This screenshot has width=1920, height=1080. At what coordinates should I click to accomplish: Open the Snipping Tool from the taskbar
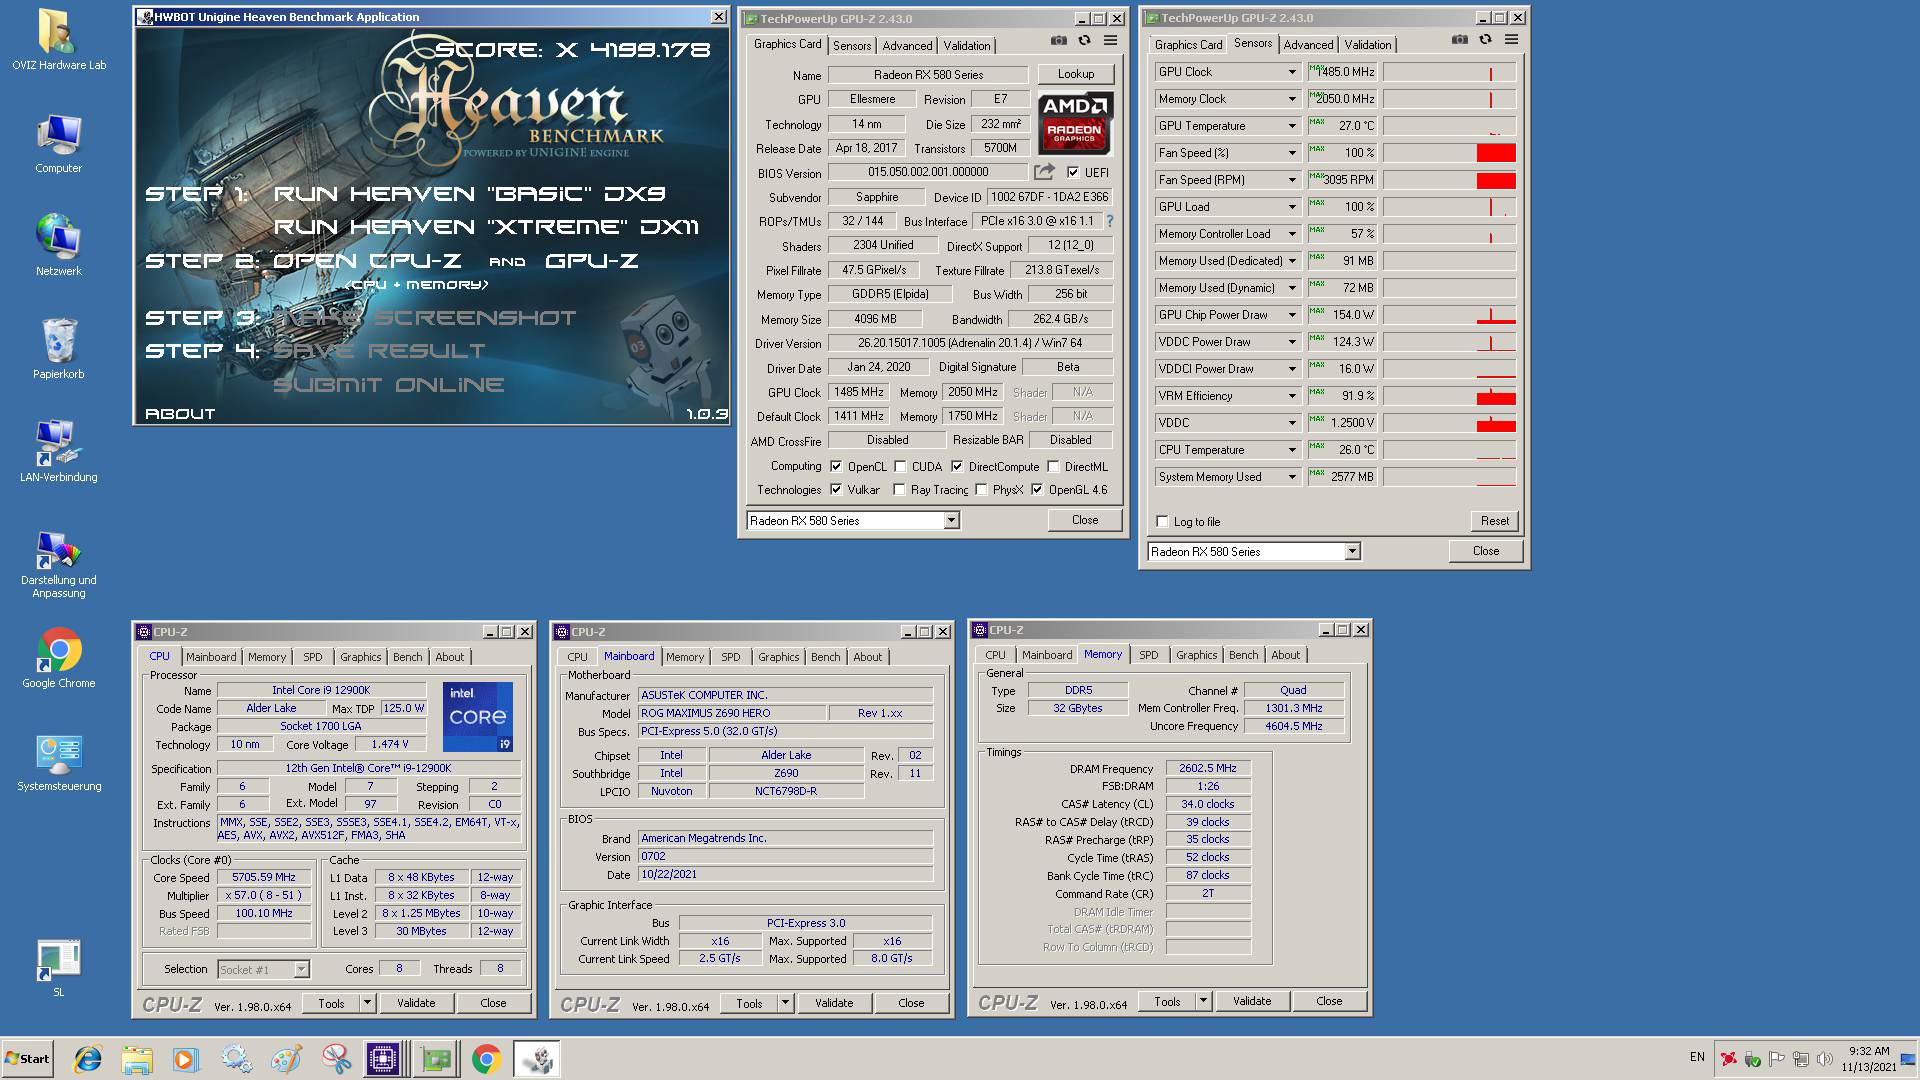[336, 1058]
